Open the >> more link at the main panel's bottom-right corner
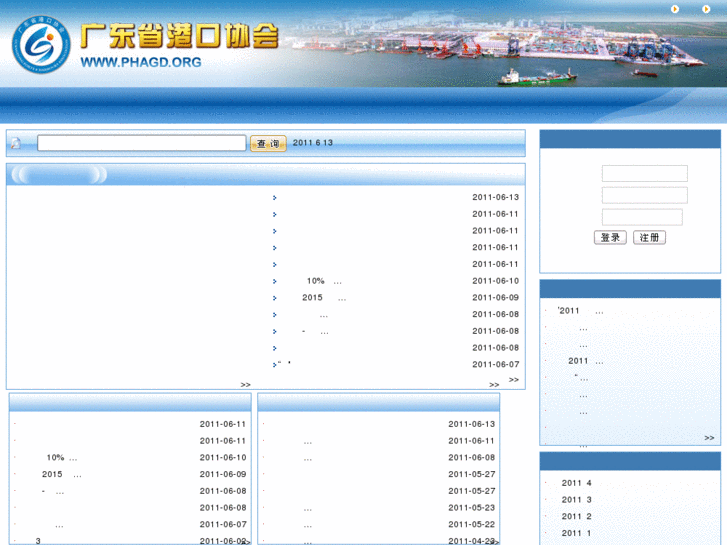The width and height of the screenshot is (727, 545). 513,379
